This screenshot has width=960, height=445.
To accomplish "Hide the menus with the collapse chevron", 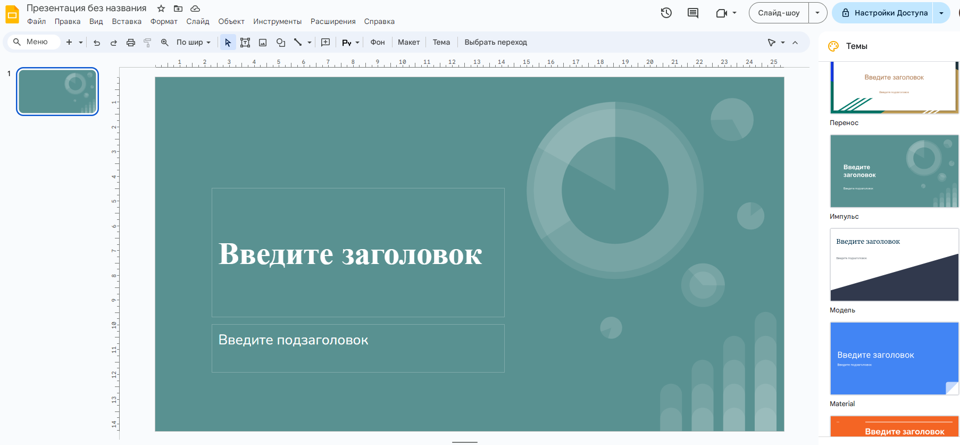I will pyautogui.click(x=796, y=43).
